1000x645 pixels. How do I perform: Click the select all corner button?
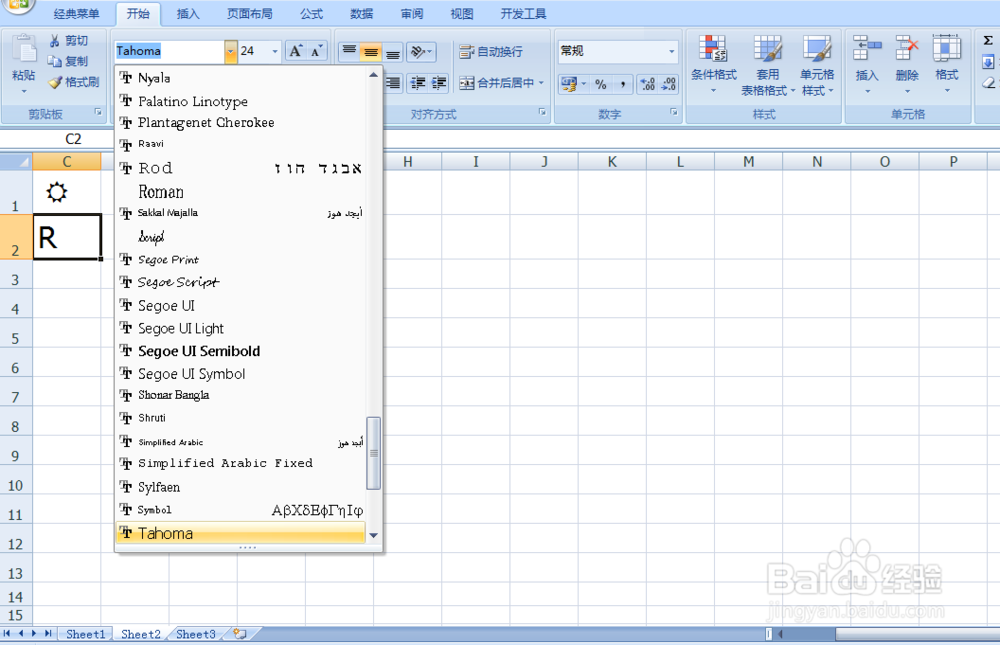[16, 162]
